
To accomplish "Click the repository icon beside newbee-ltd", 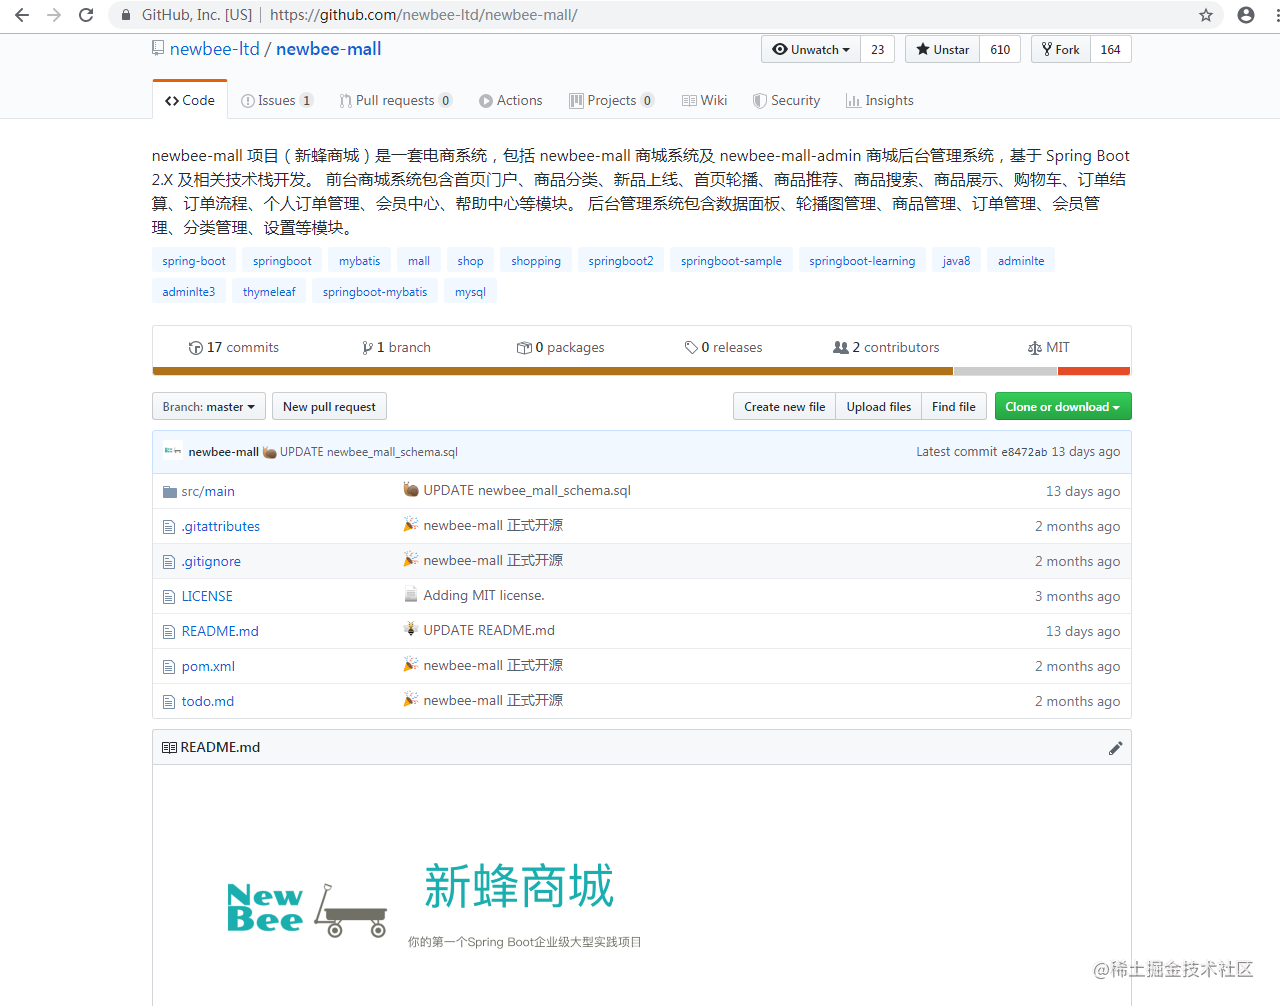I will point(158,49).
